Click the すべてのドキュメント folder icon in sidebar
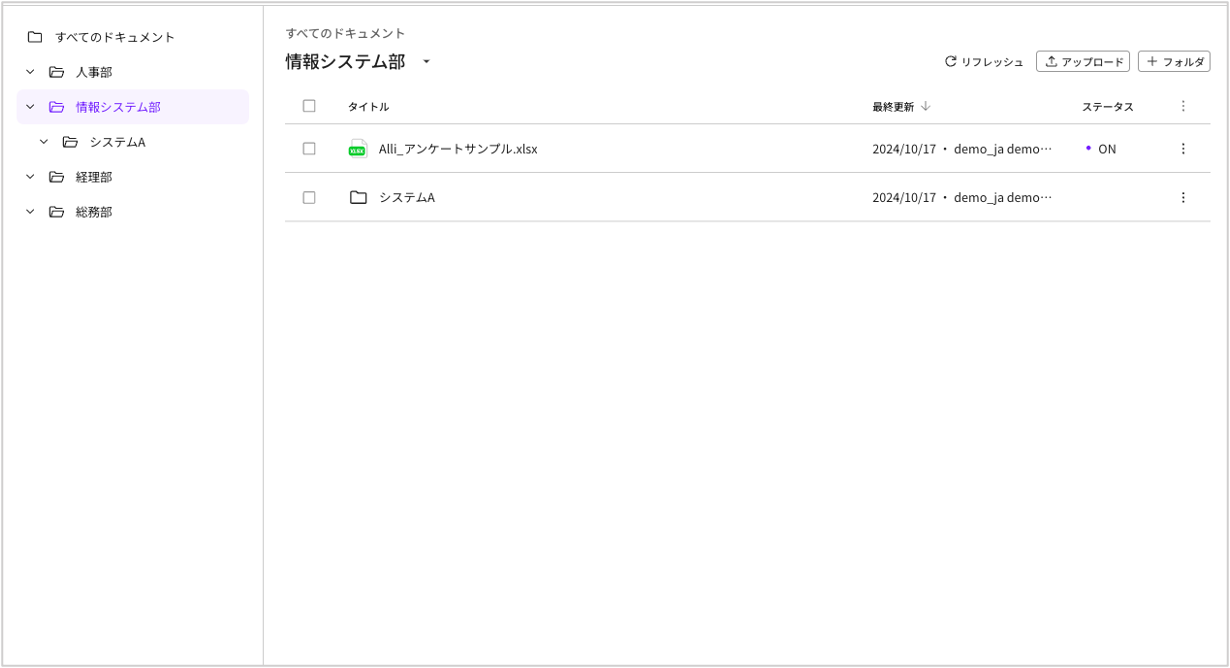This screenshot has height=668, width=1230. [35, 37]
